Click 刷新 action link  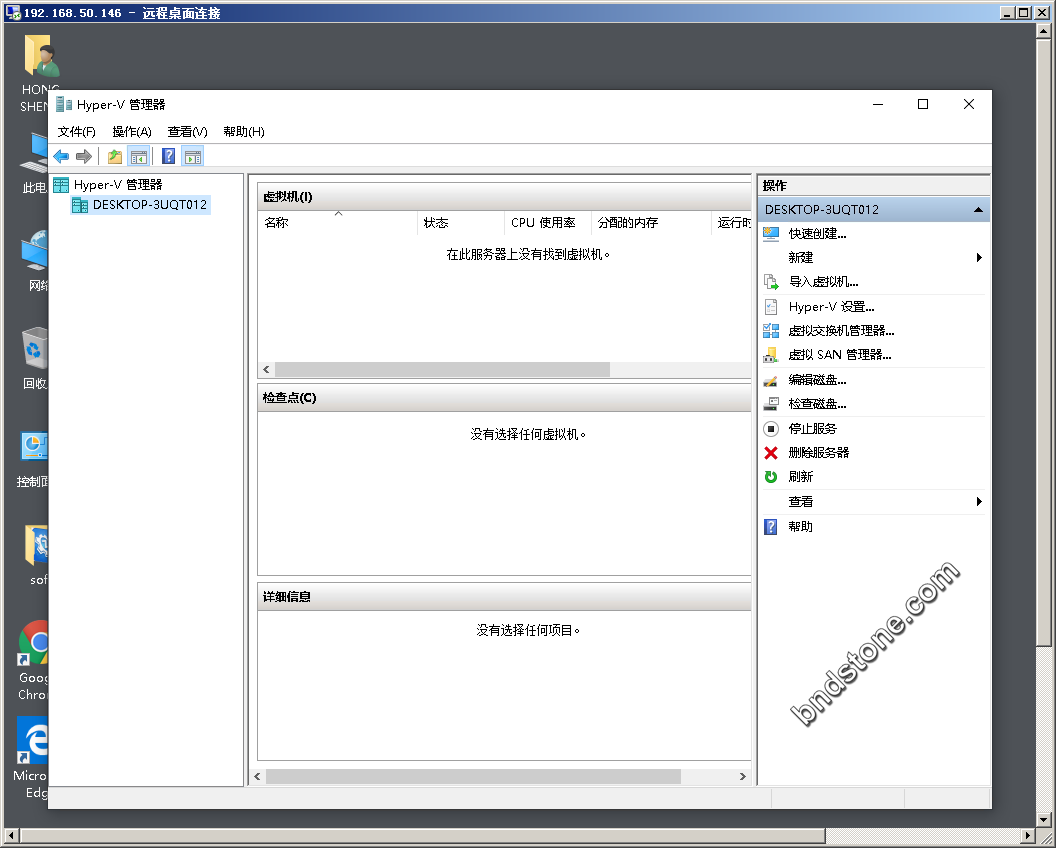(x=801, y=477)
